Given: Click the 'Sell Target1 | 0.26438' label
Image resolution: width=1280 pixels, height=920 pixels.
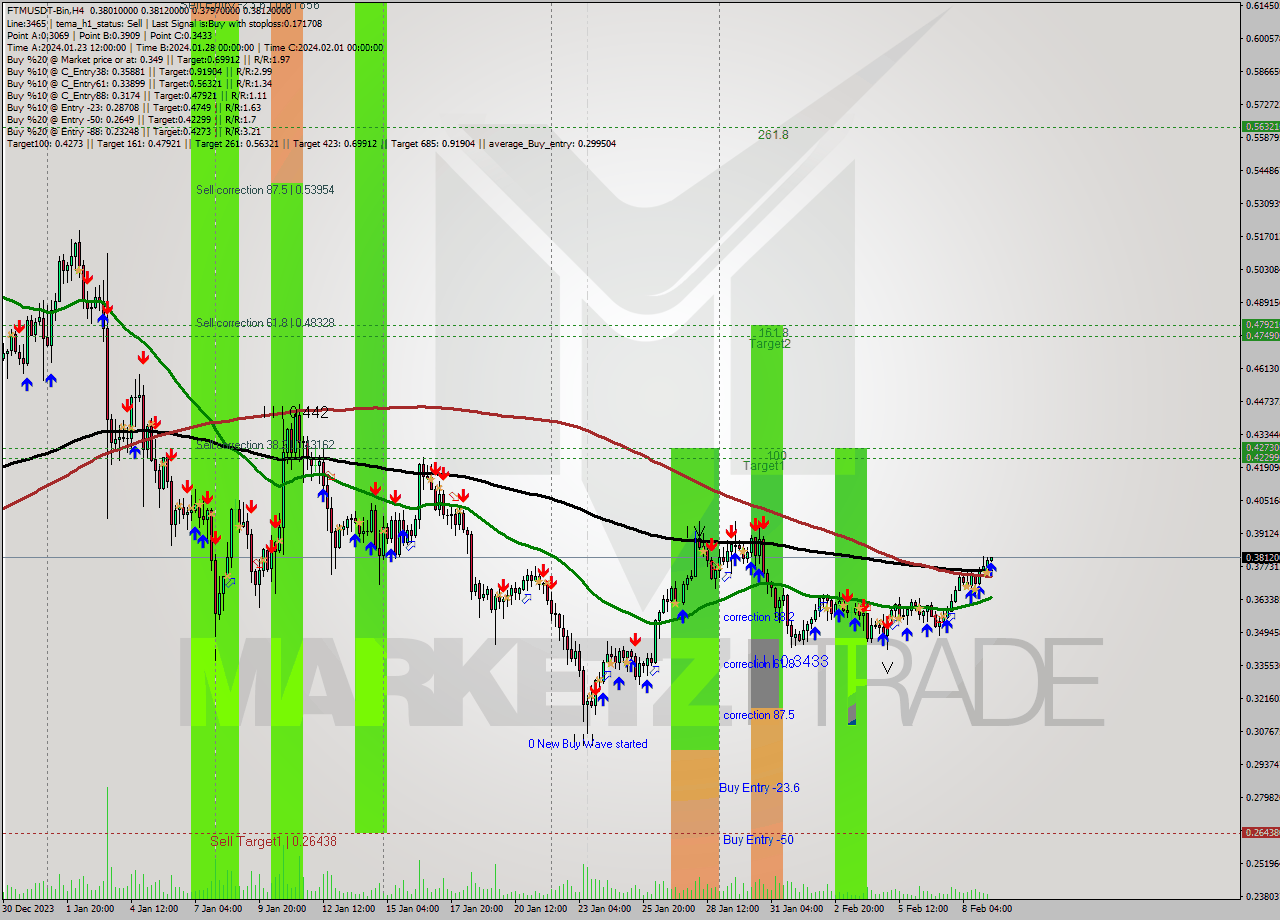Looking at the screenshot, I should pos(273,841).
